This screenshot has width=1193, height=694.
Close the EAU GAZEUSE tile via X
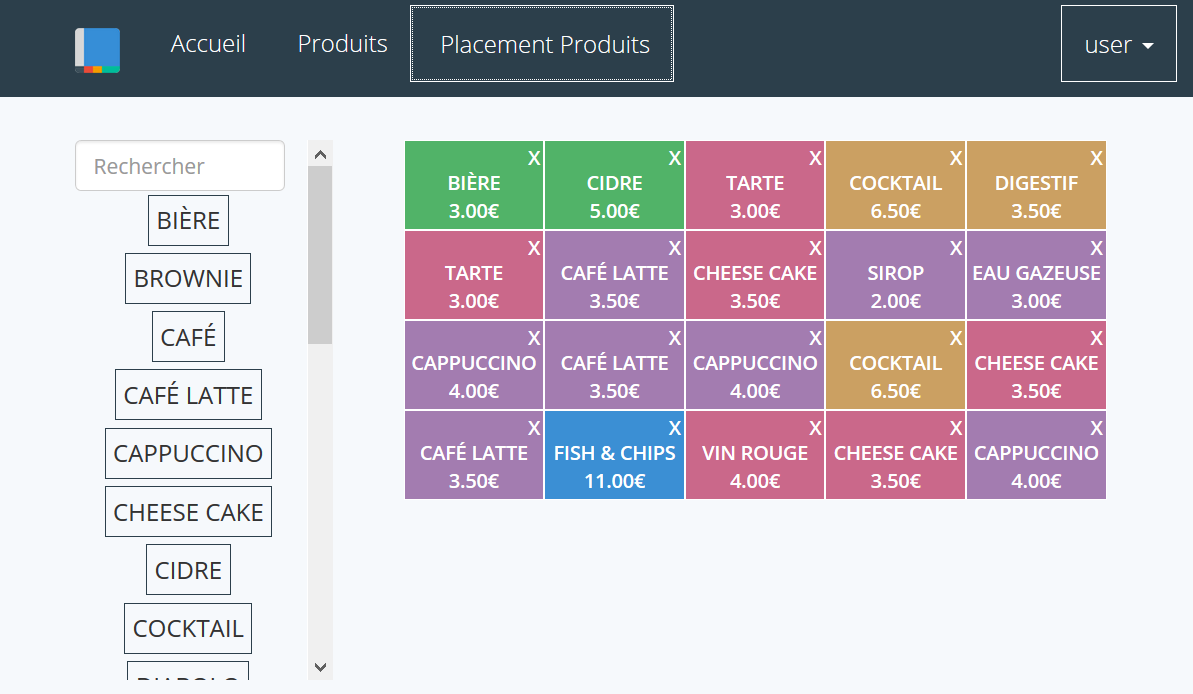(1097, 248)
